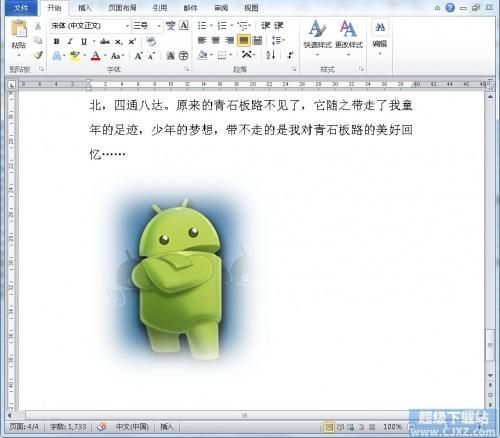Viewport: 500px width, 438px height.
Task: Select the Format Painter brush
Action: [38, 55]
